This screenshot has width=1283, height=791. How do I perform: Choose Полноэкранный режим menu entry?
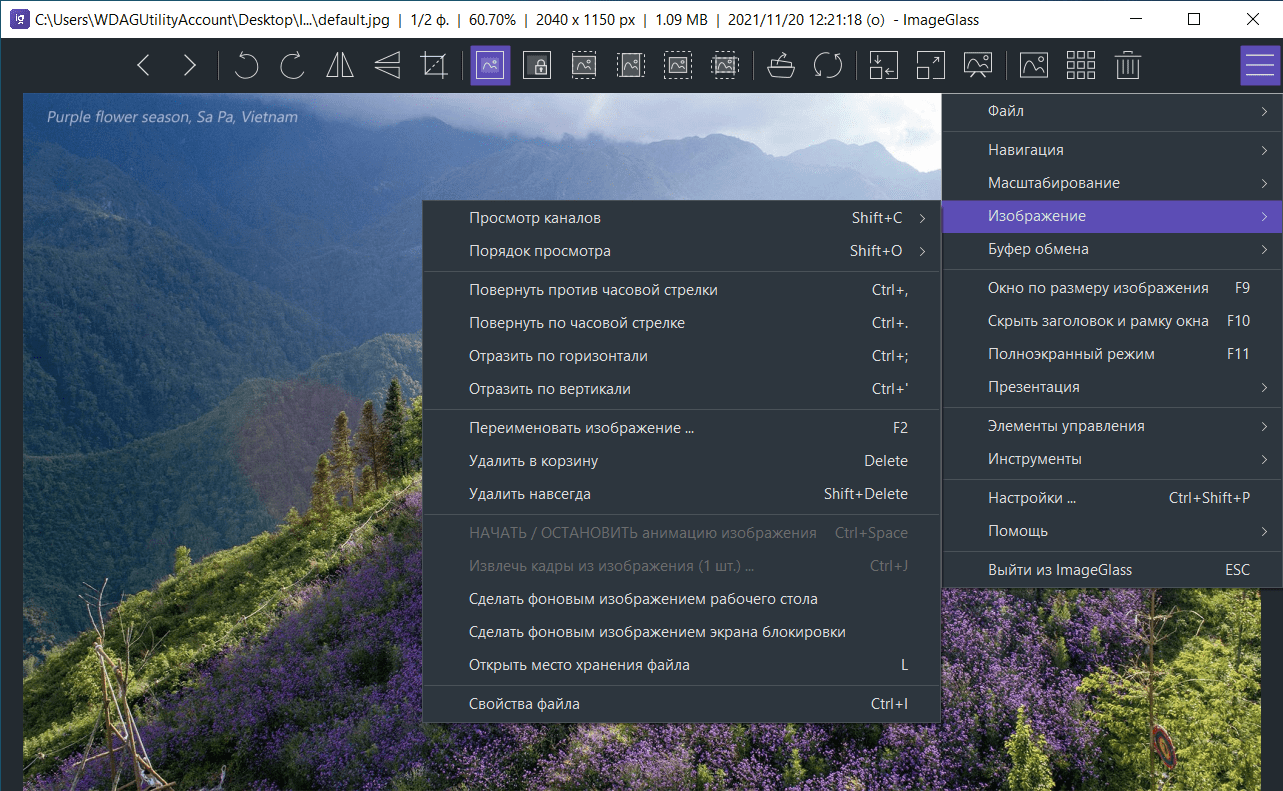(x=1112, y=354)
